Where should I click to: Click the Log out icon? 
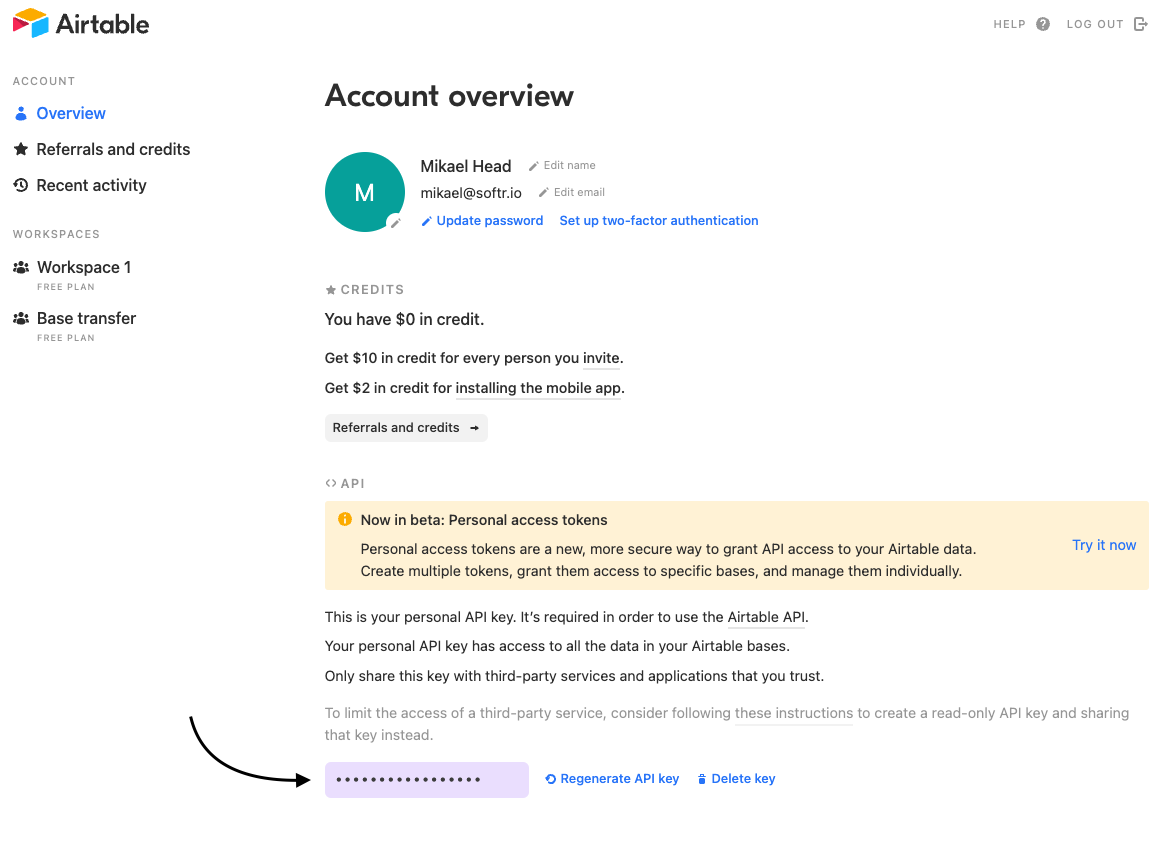(1141, 23)
